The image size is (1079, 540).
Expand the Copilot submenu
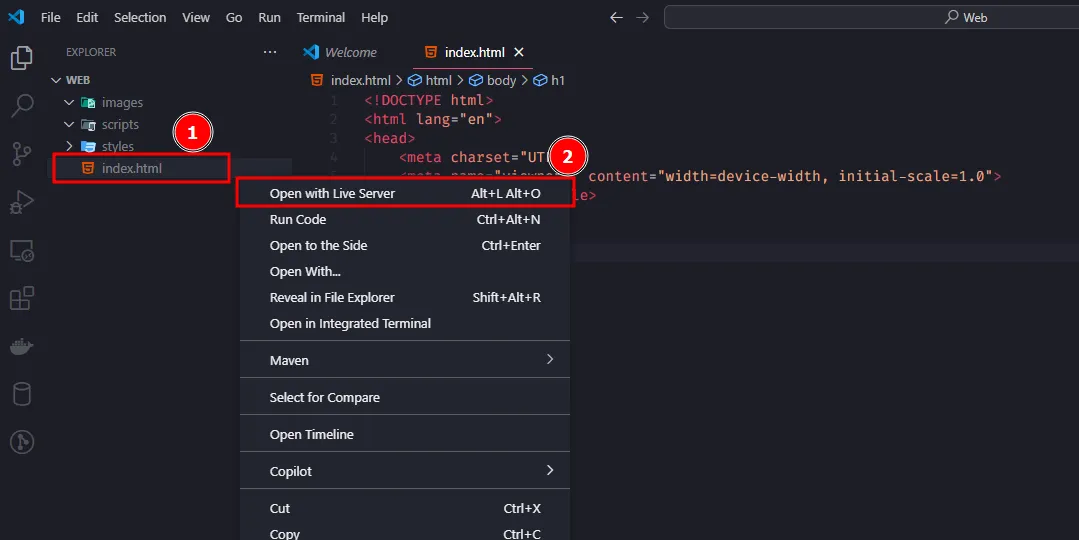click(x=404, y=471)
